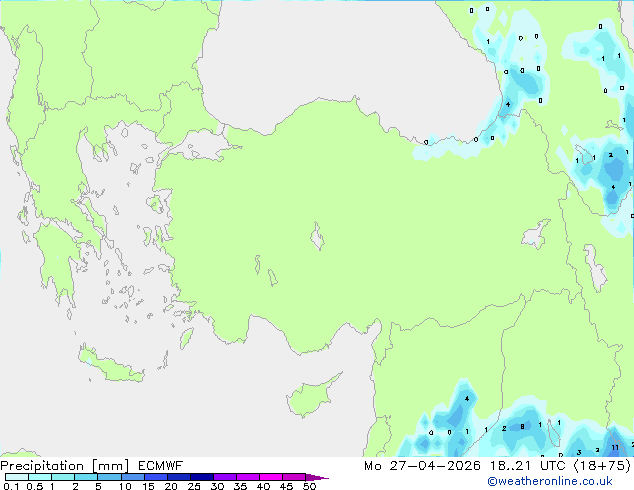
Task: Pick the 10–15 mm legend color swatch
Action: point(132,477)
